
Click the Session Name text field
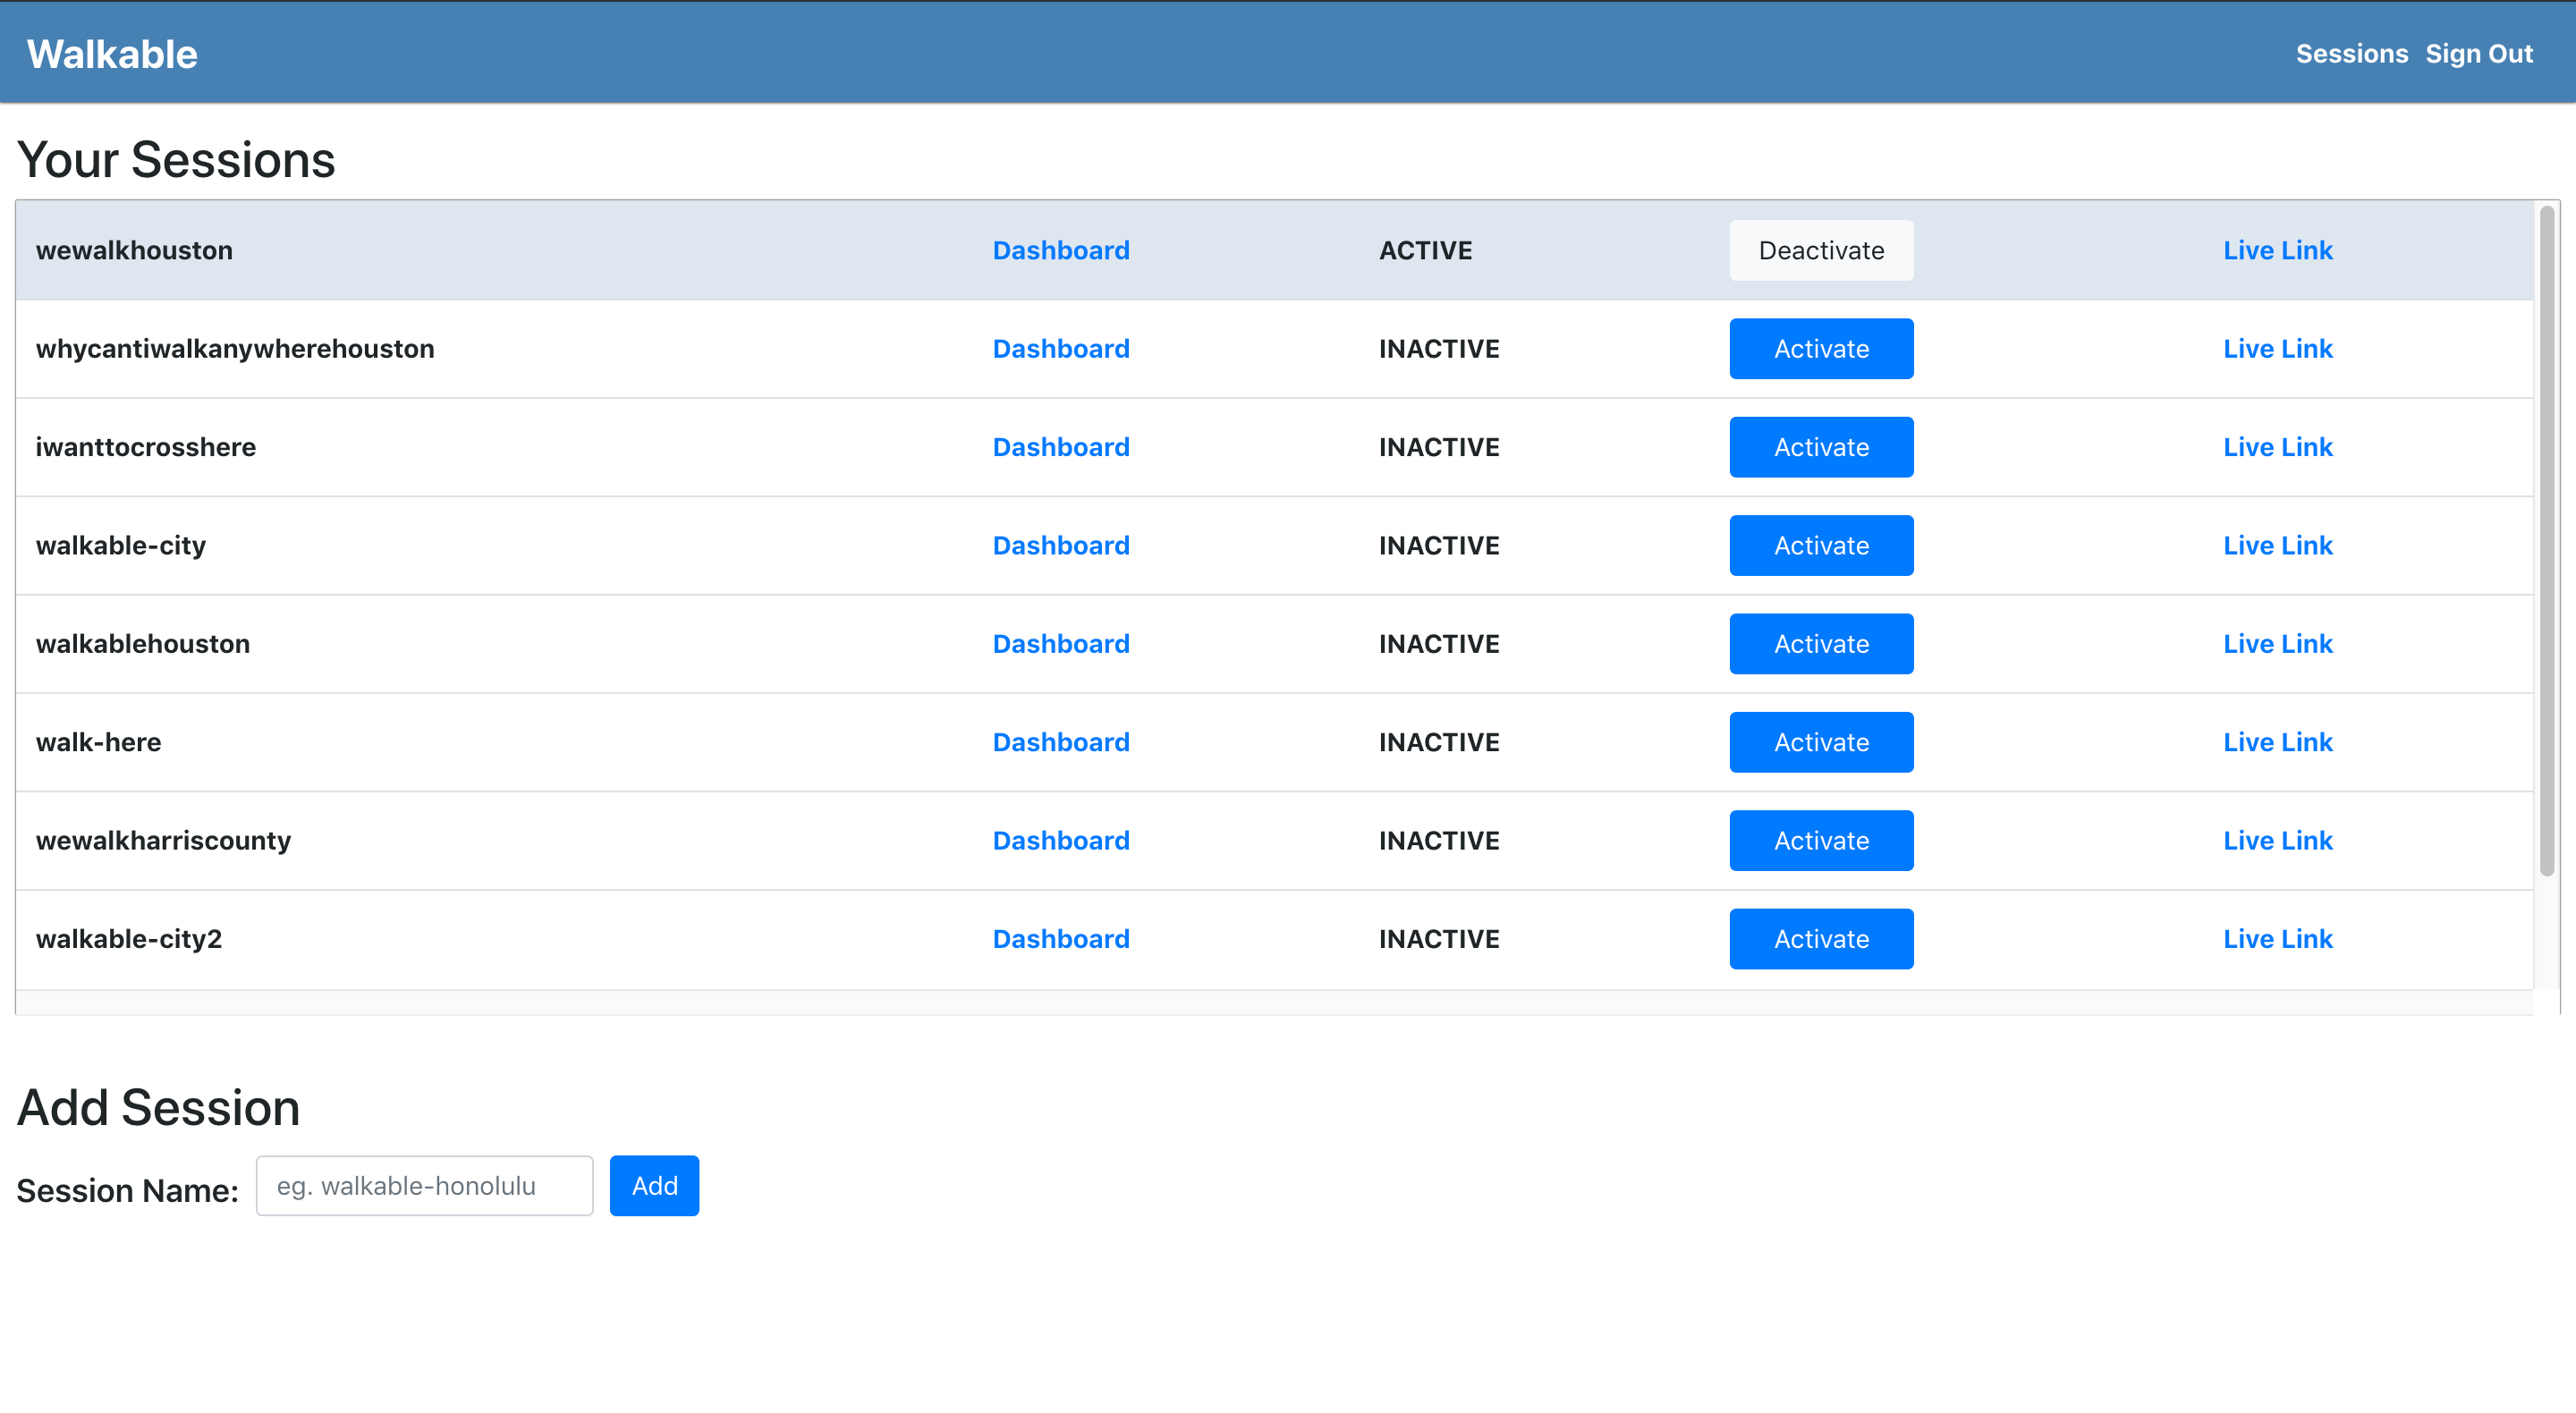pyautogui.click(x=424, y=1186)
